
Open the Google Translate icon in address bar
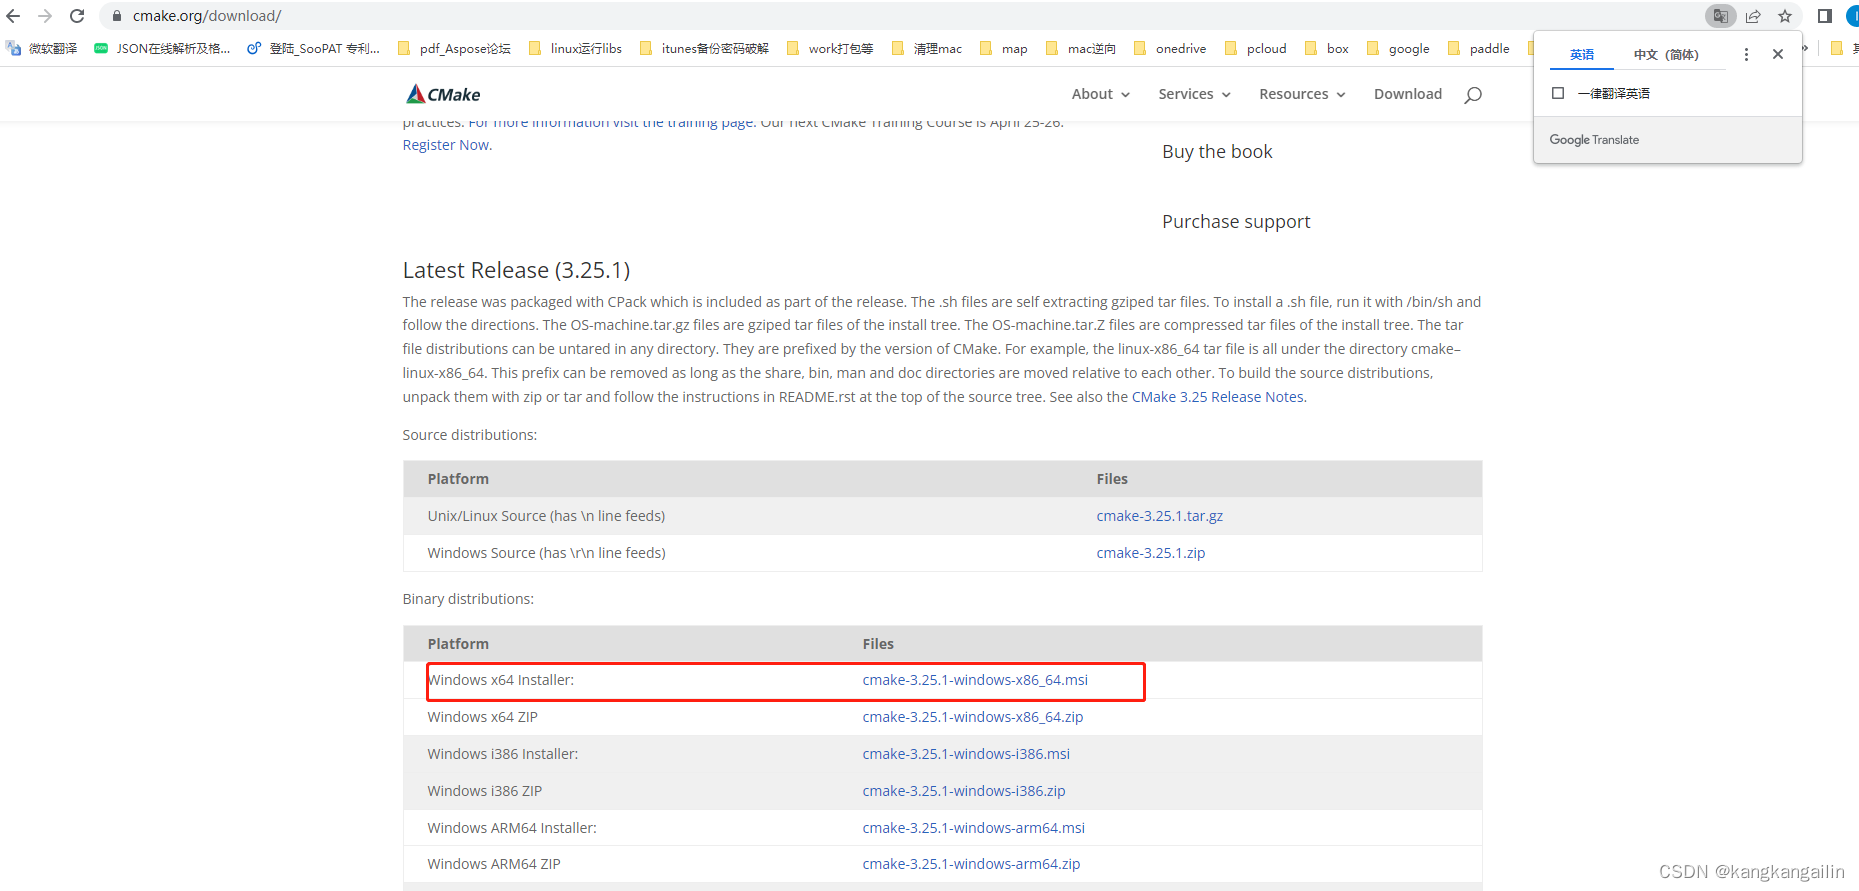point(1720,16)
